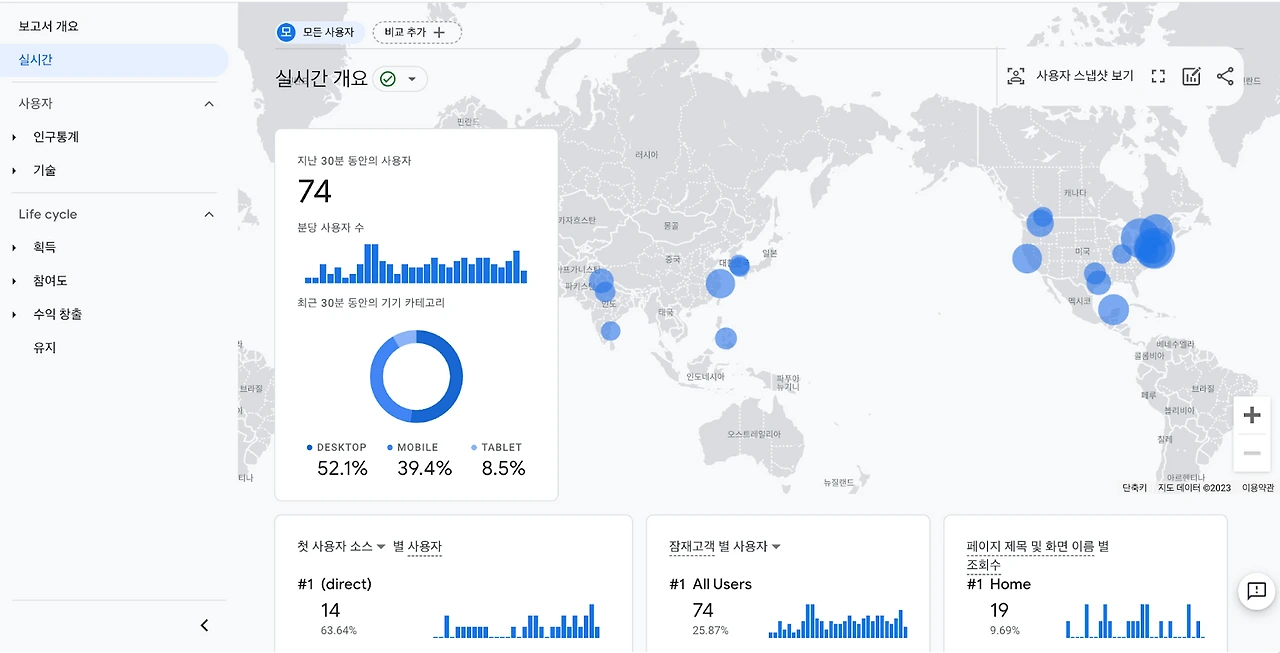Click the 모든 사용자 segment chip
Viewport: 1280px width, 653px height.
coord(318,32)
